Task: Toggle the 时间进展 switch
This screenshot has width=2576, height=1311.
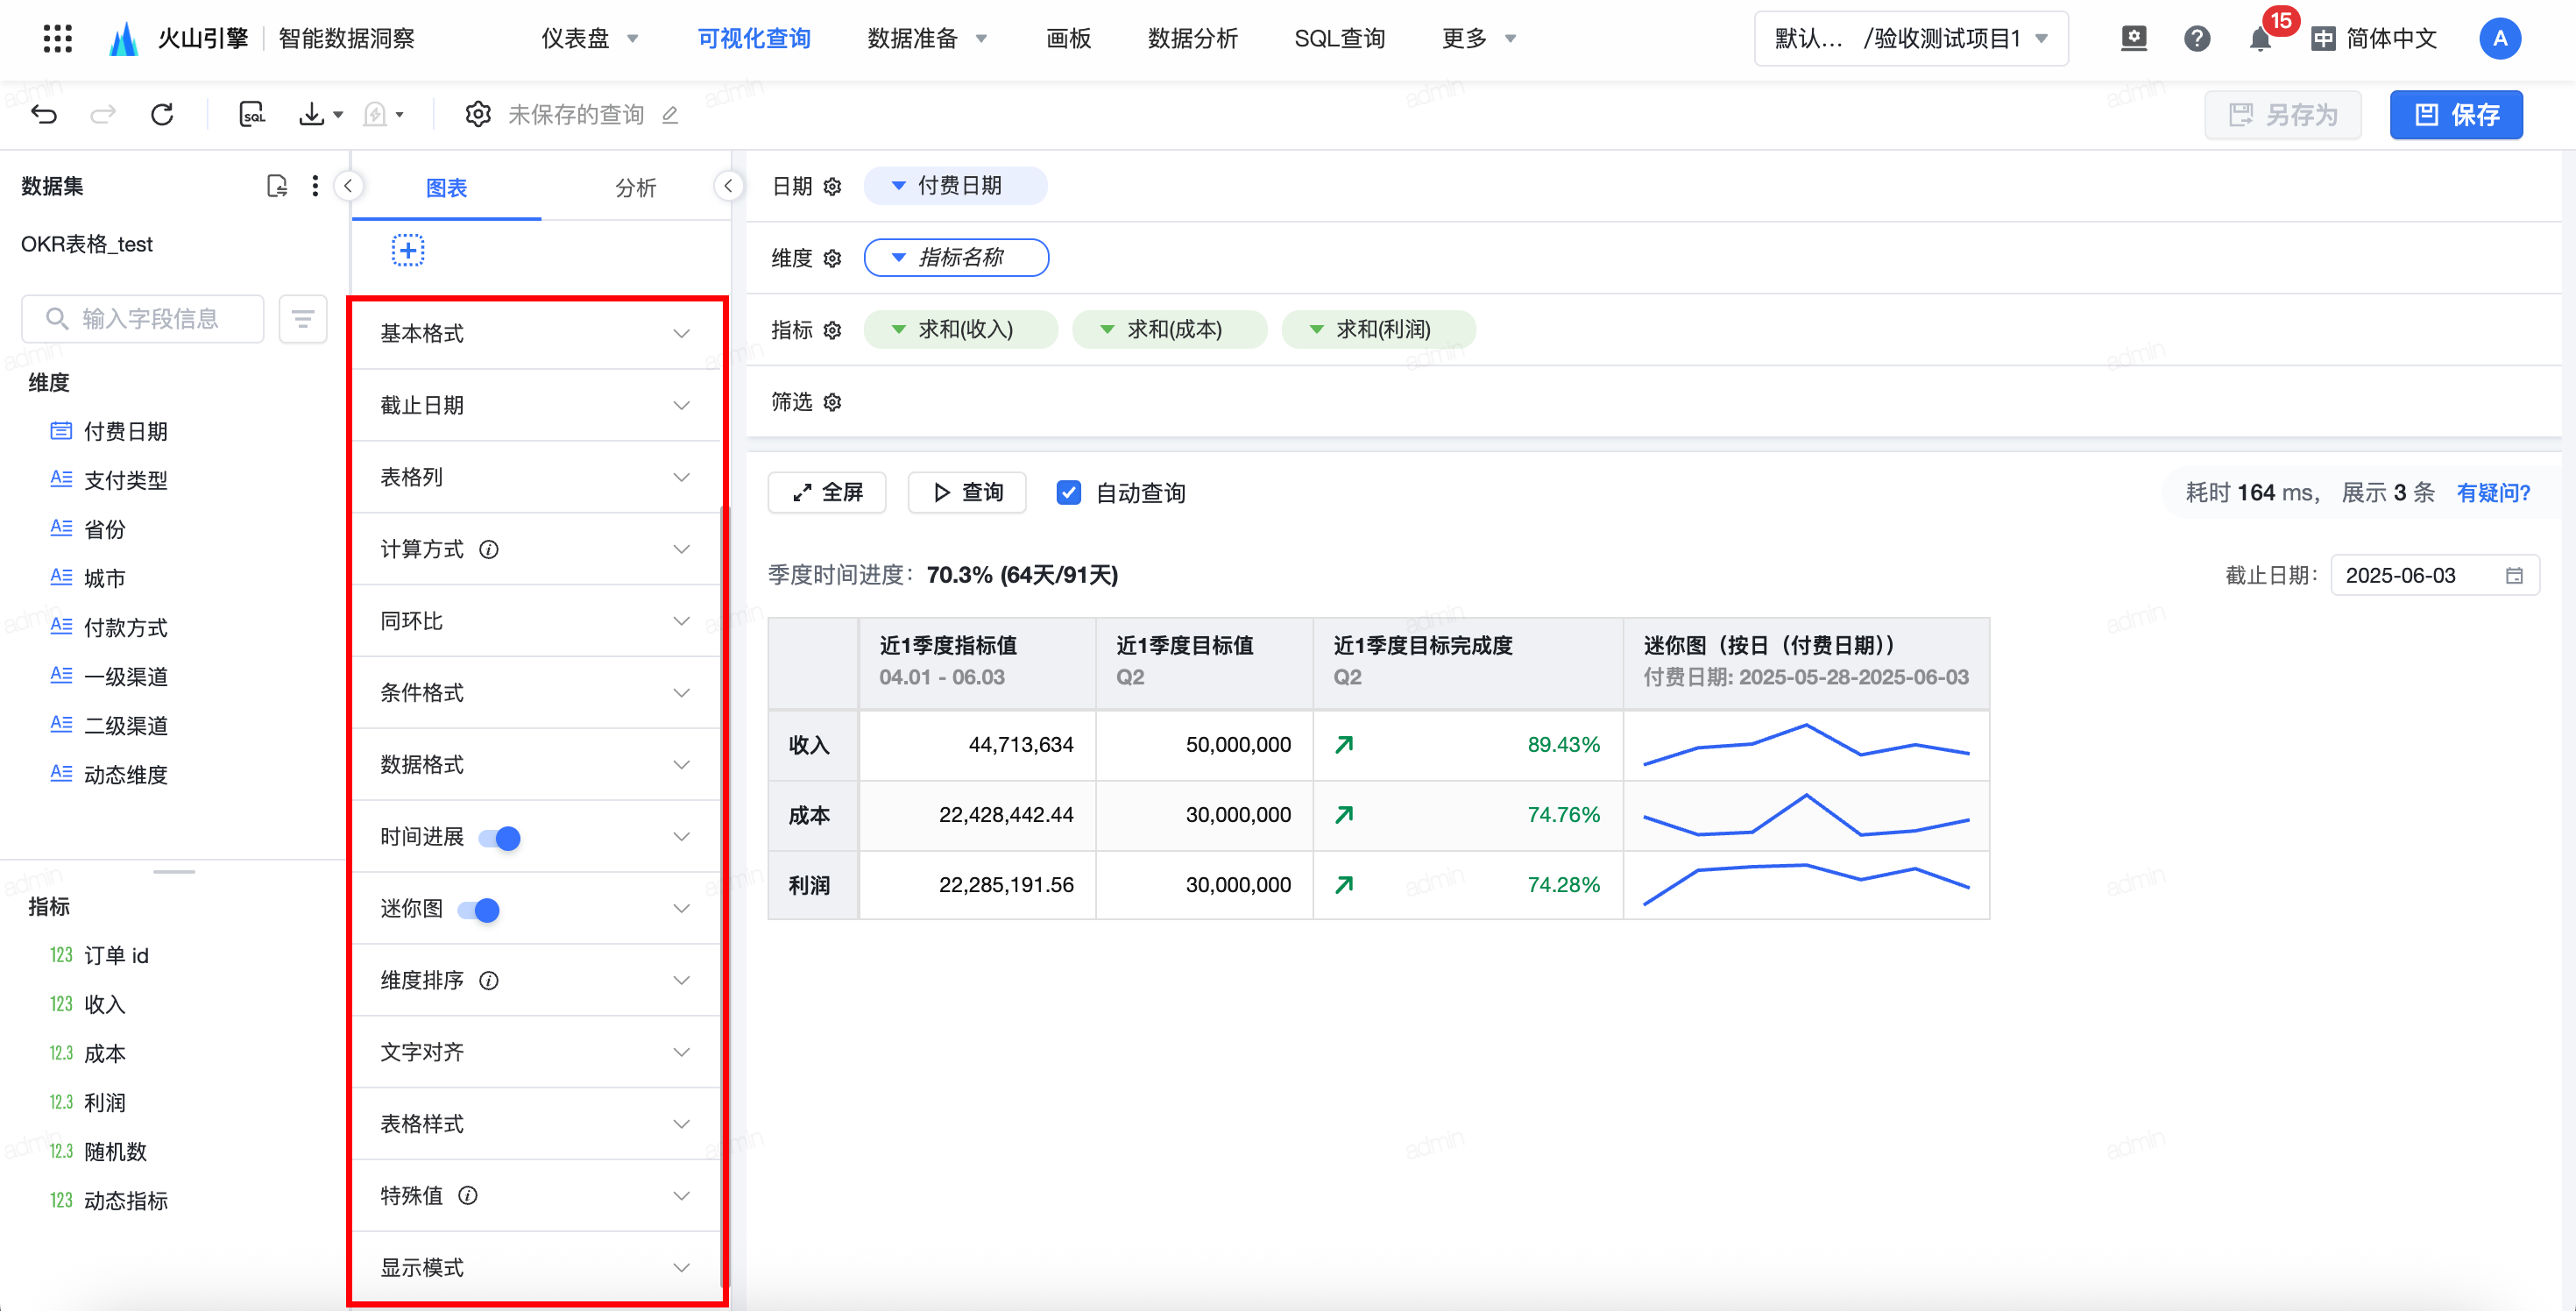Action: pyautogui.click(x=500, y=837)
